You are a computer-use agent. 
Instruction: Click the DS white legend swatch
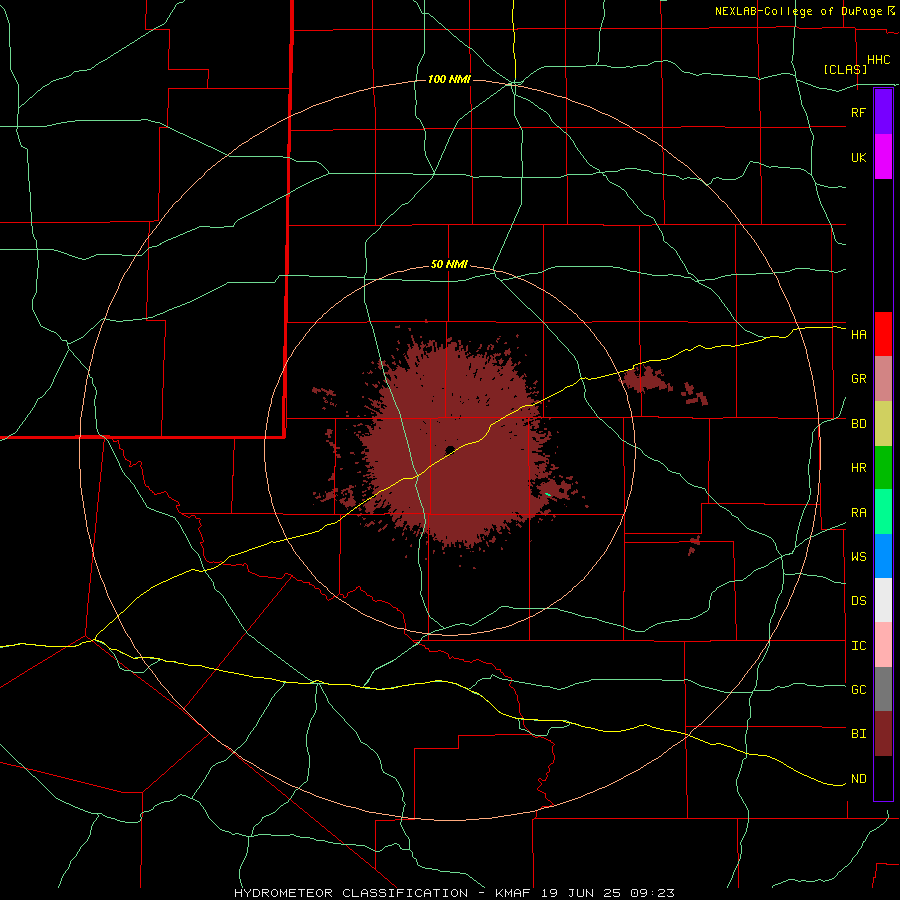(883, 600)
